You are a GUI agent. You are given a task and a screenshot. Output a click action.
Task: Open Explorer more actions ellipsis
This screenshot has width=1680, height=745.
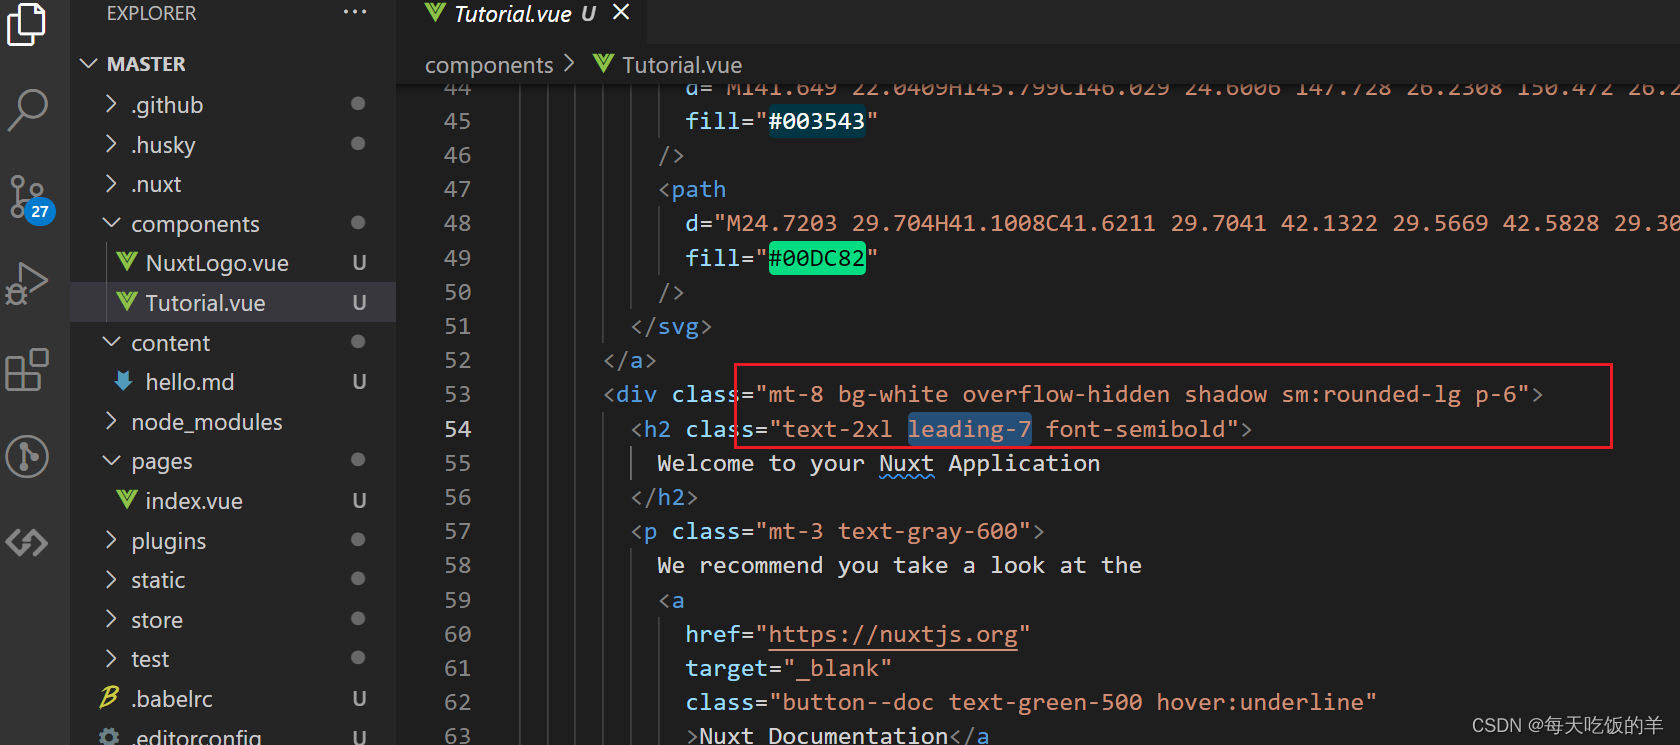coord(355,12)
